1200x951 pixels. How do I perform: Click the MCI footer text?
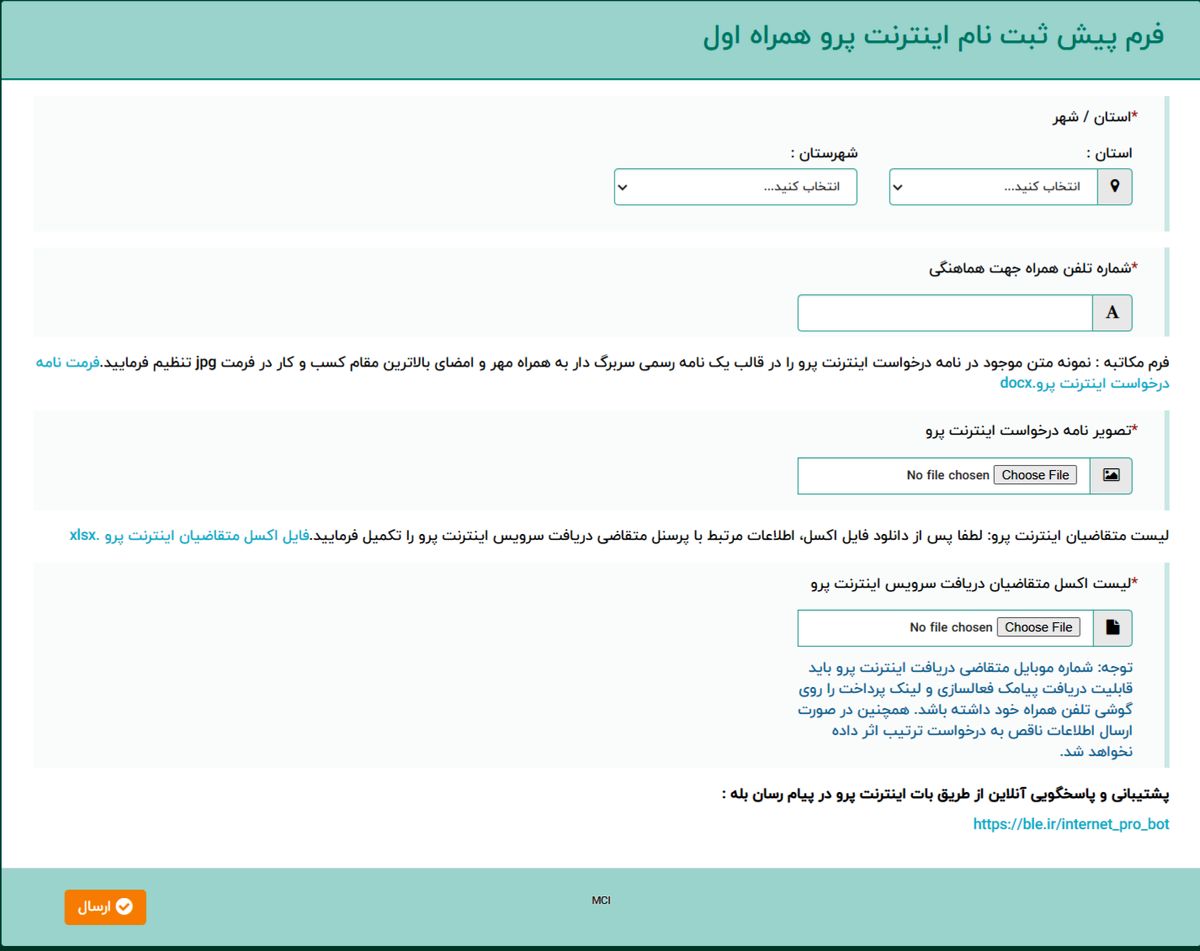coord(601,900)
